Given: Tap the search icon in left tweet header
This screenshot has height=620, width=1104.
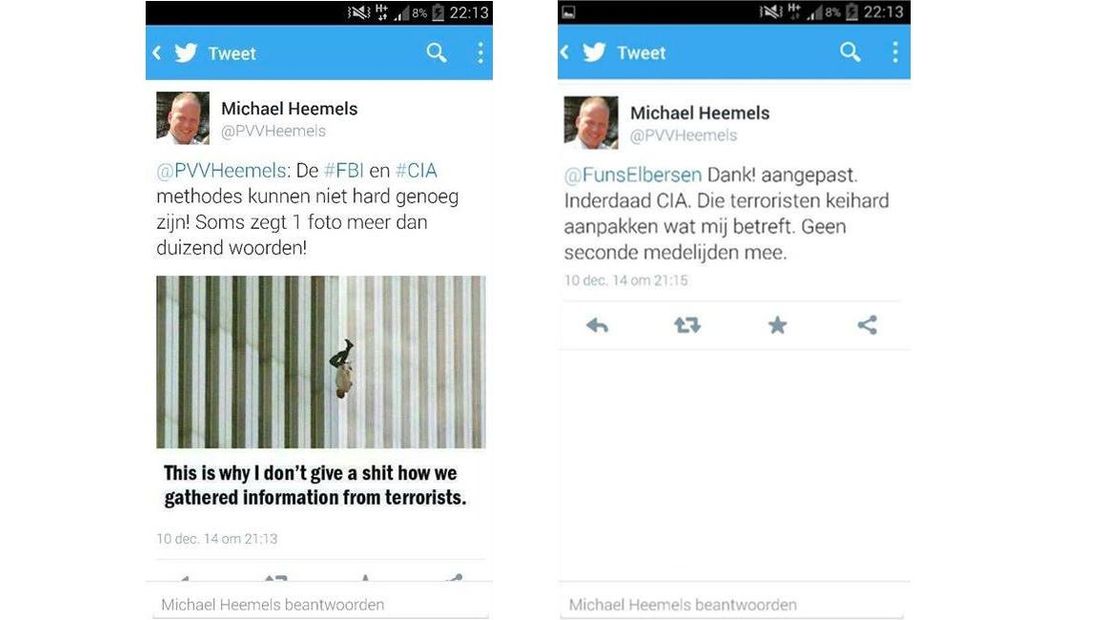Looking at the screenshot, I should 437,53.
